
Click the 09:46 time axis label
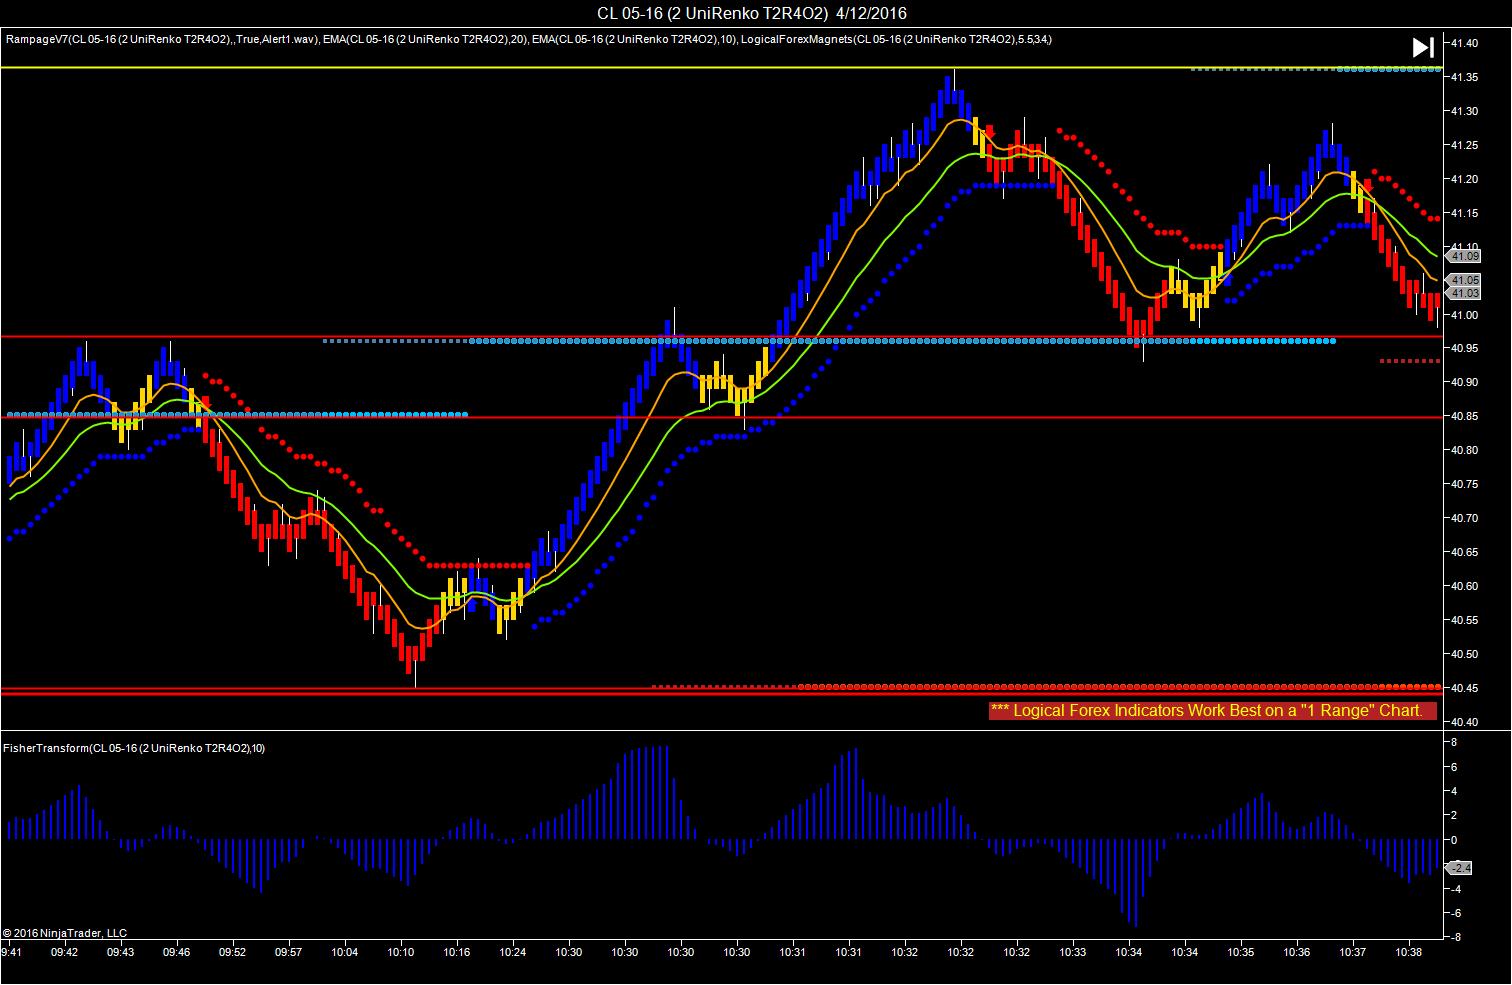pyautogui.click(x=177, y=953)
